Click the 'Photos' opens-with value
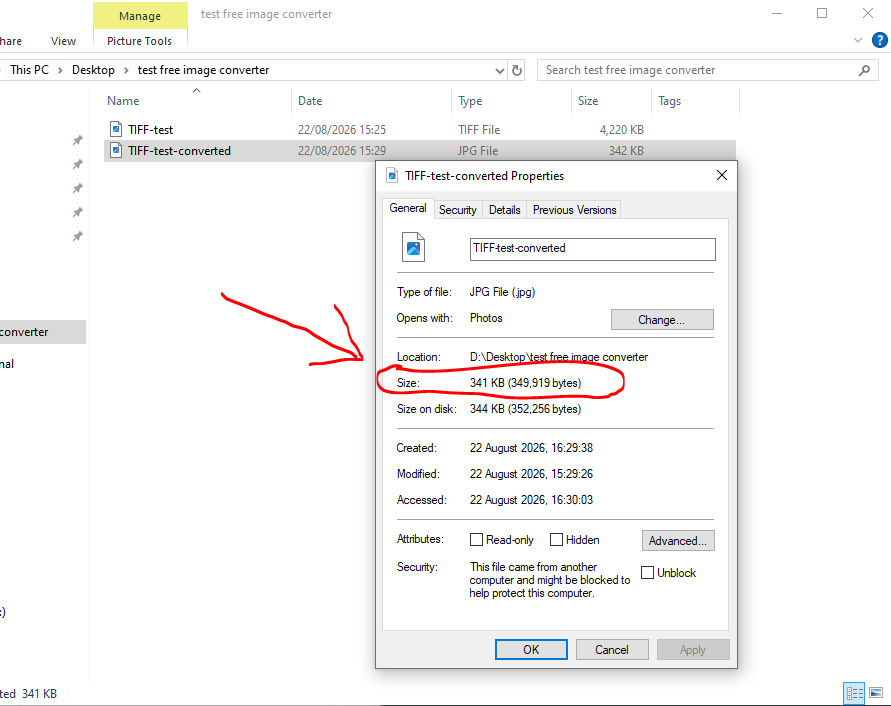Image resolution: width=891 pixels, height=706 pixels. (486, 318)
